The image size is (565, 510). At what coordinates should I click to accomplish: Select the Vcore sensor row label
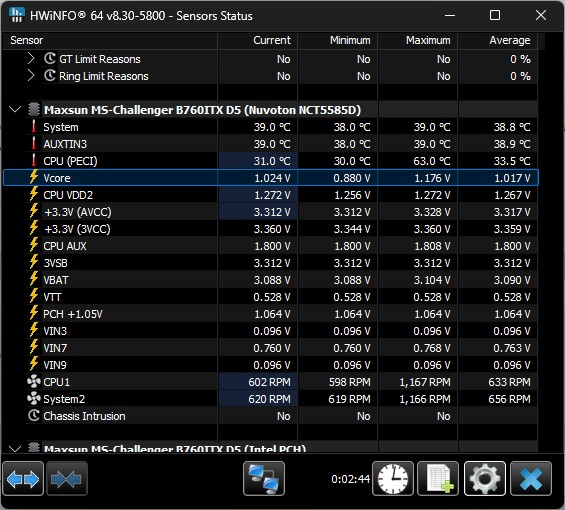pos(57,178)
